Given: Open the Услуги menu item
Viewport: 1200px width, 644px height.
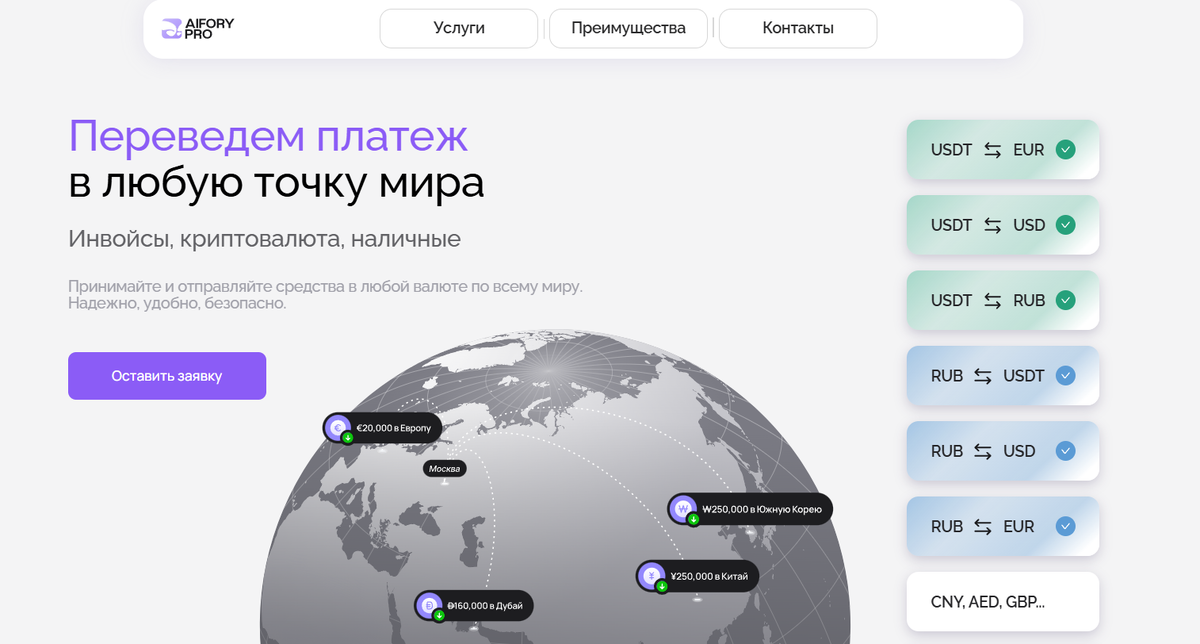Looking at the screenshot, I should click(458, 28).
